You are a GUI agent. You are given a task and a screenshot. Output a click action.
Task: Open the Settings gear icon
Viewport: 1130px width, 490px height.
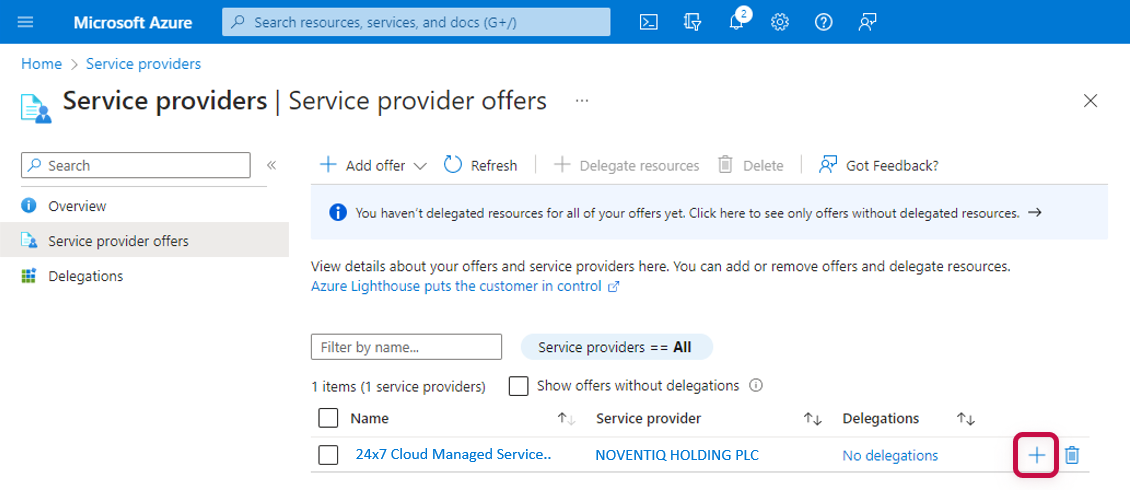coord(780,22)
